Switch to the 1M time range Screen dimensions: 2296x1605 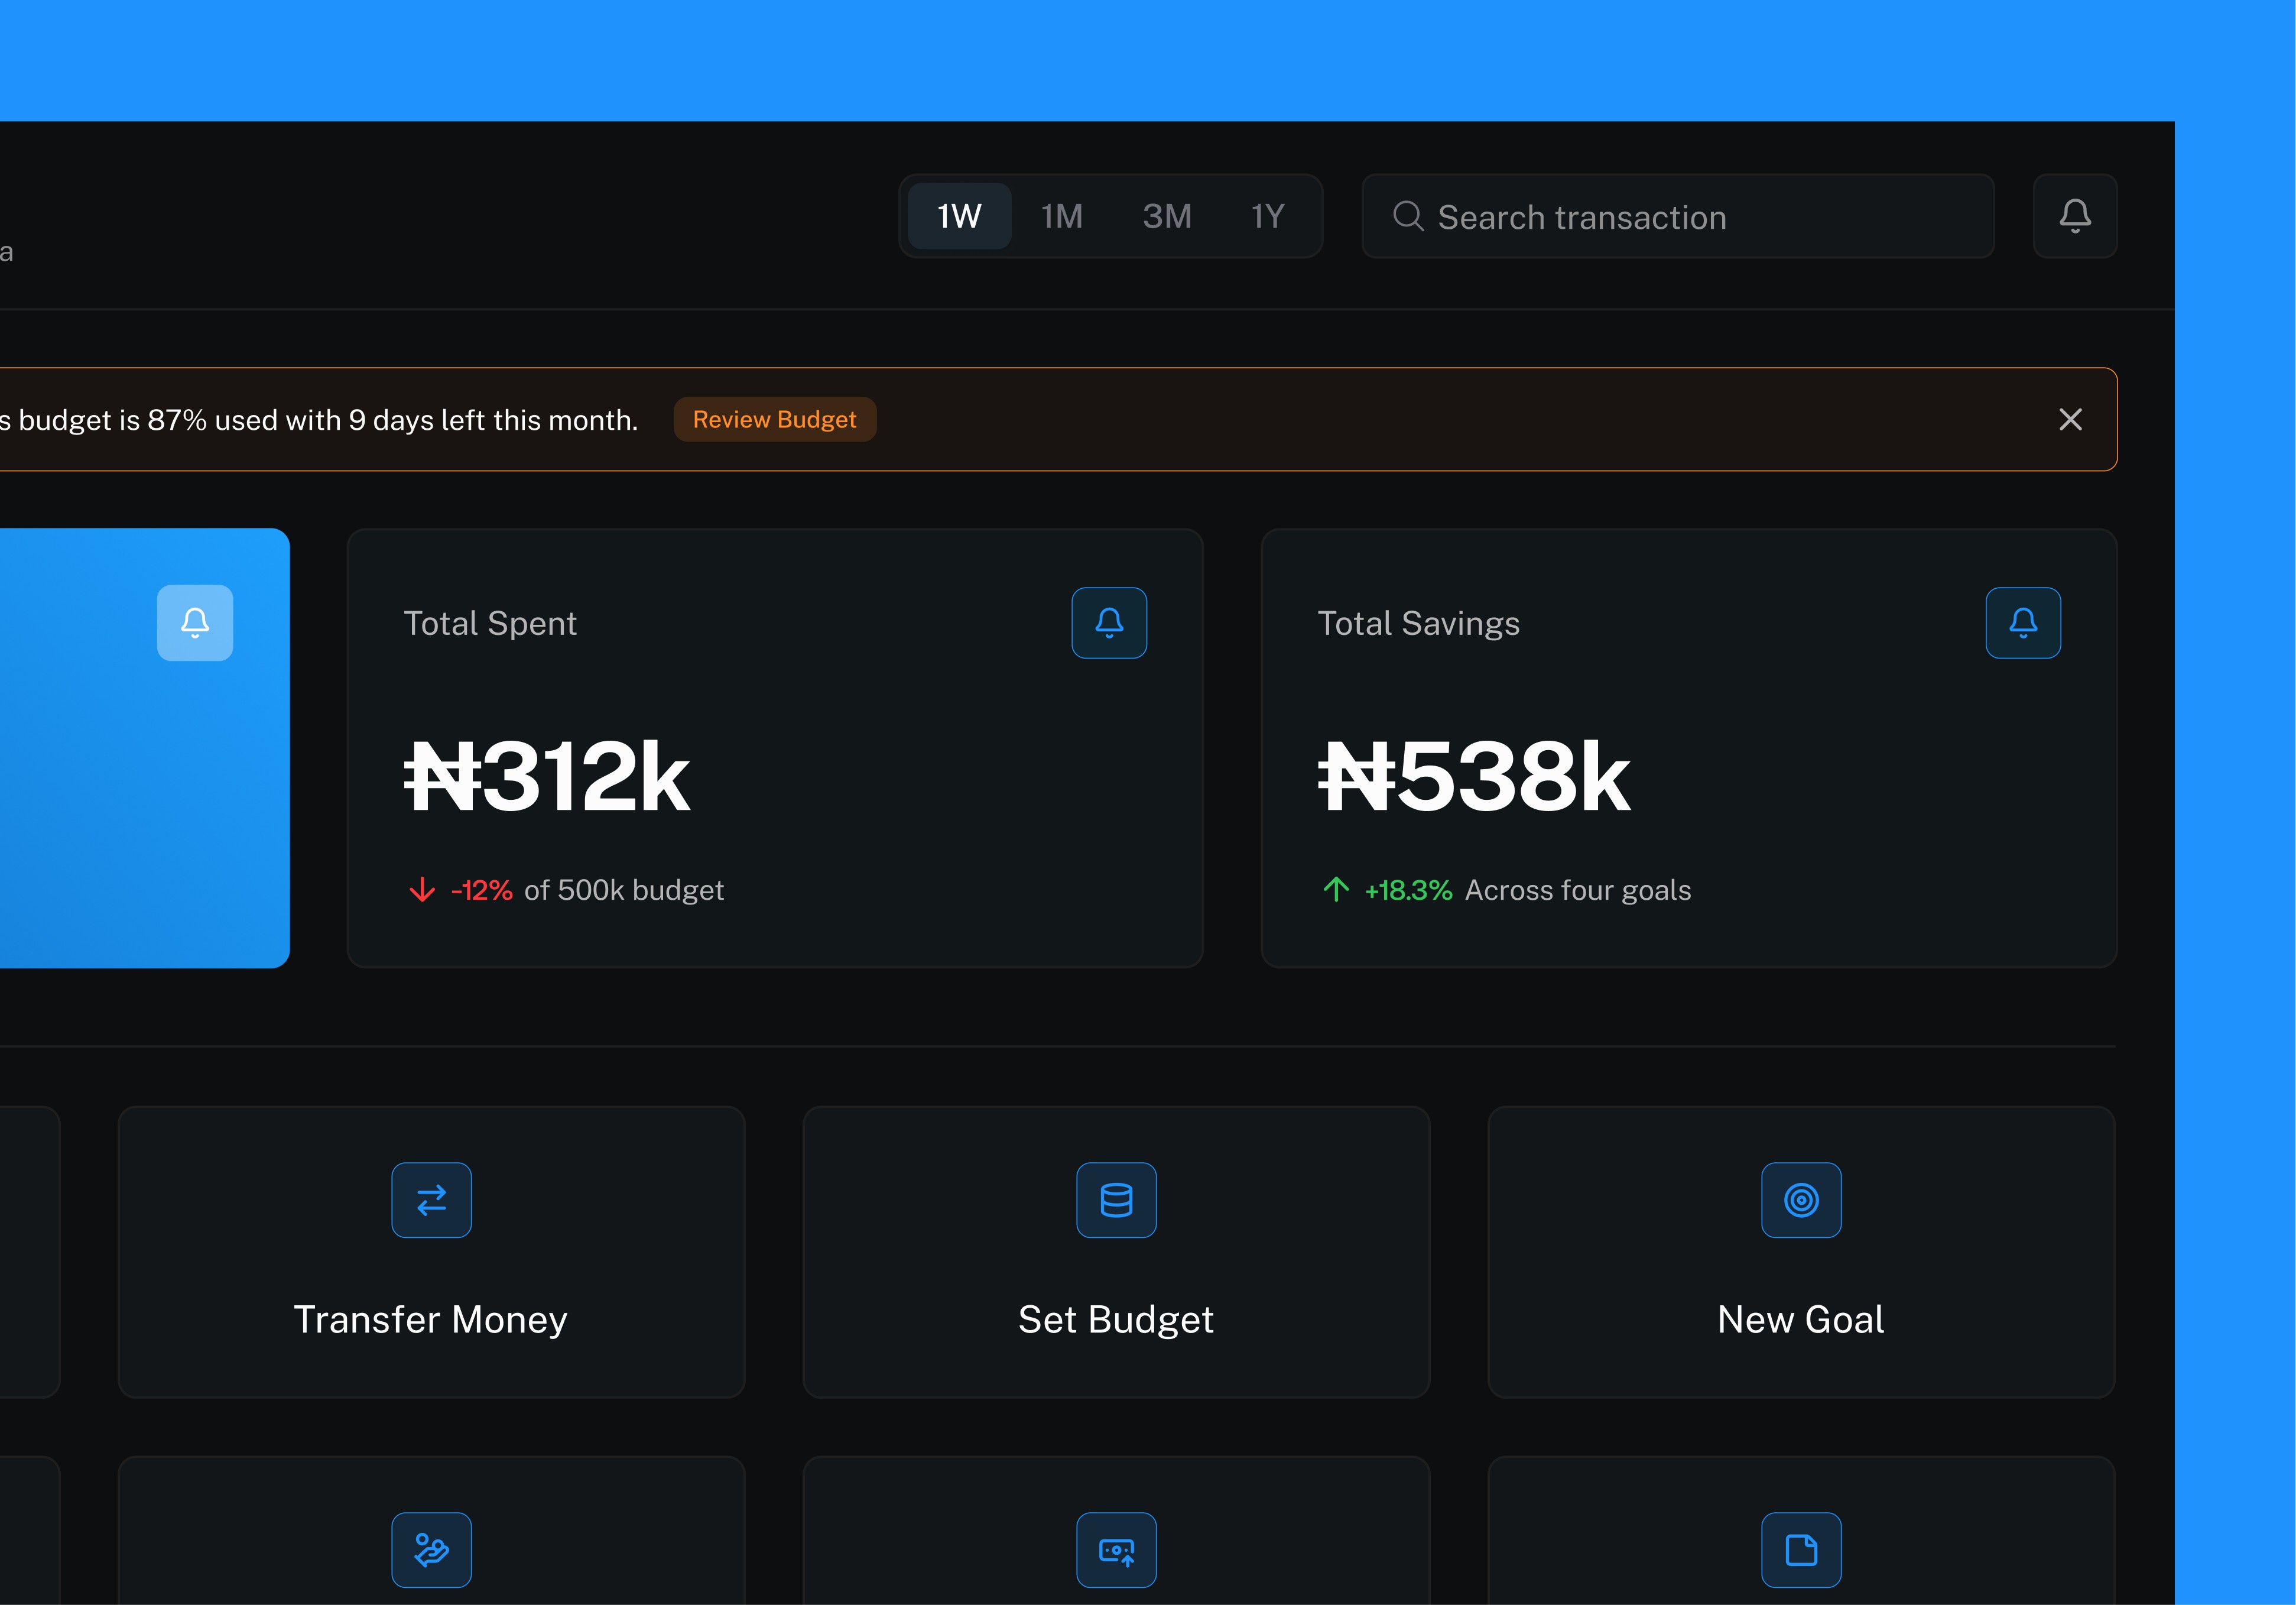click(1062, 216)
